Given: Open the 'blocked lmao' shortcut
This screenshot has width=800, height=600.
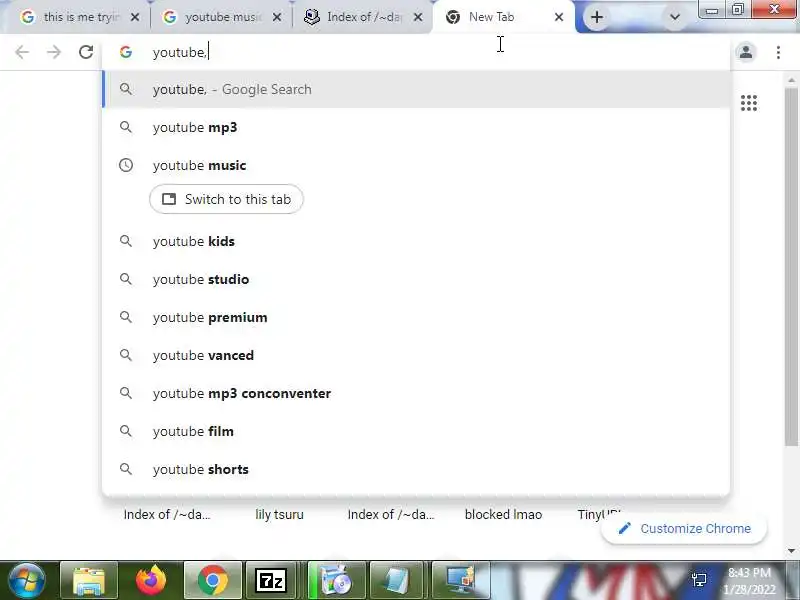Looking at the screenshot, I should [x=503, y=514].
